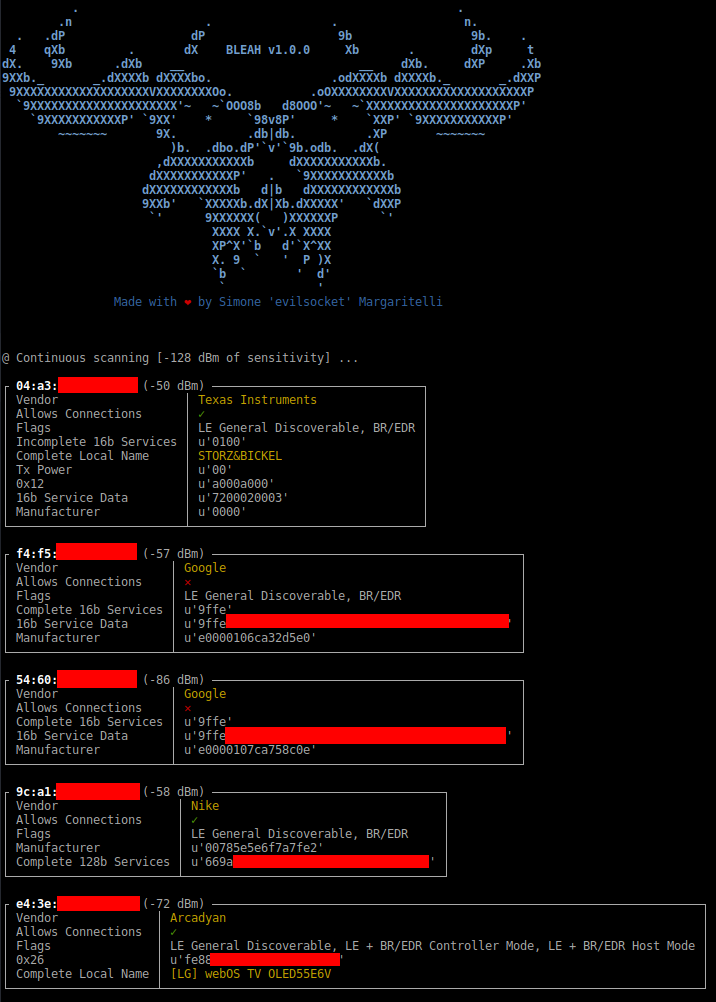This screenshot has height=1002, width=716.
Task: Select the 'Allows Connections' label in the Arcadyan box
Action: click(x=79, y=932)
